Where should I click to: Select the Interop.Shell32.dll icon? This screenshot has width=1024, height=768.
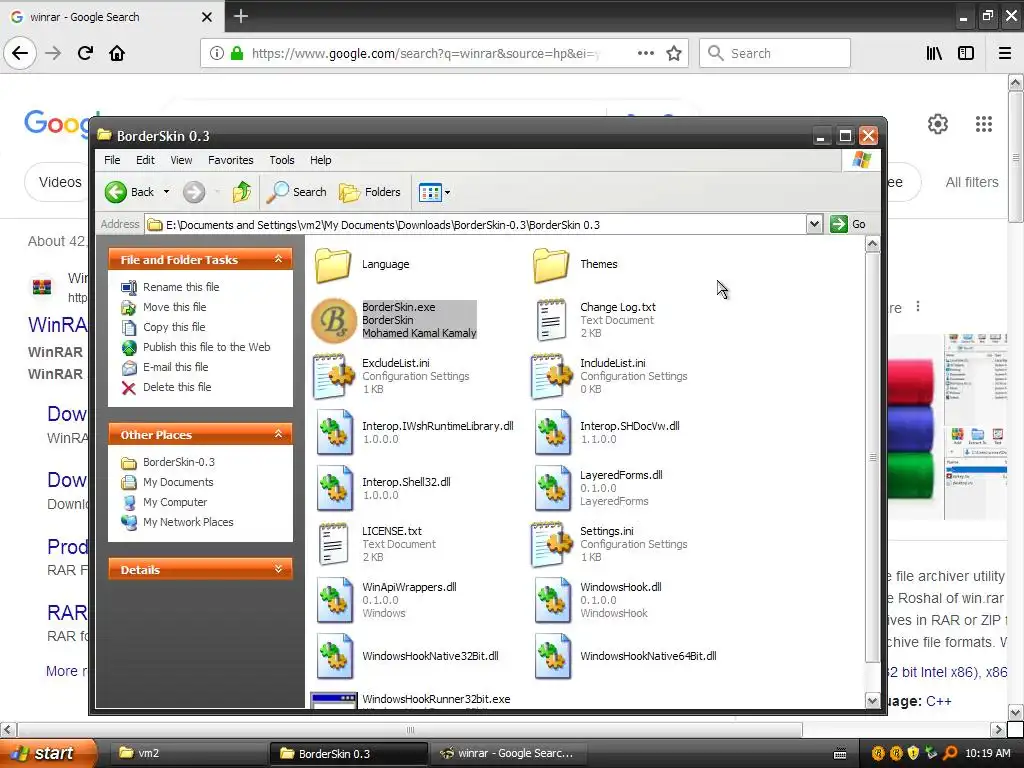[334, 488]
